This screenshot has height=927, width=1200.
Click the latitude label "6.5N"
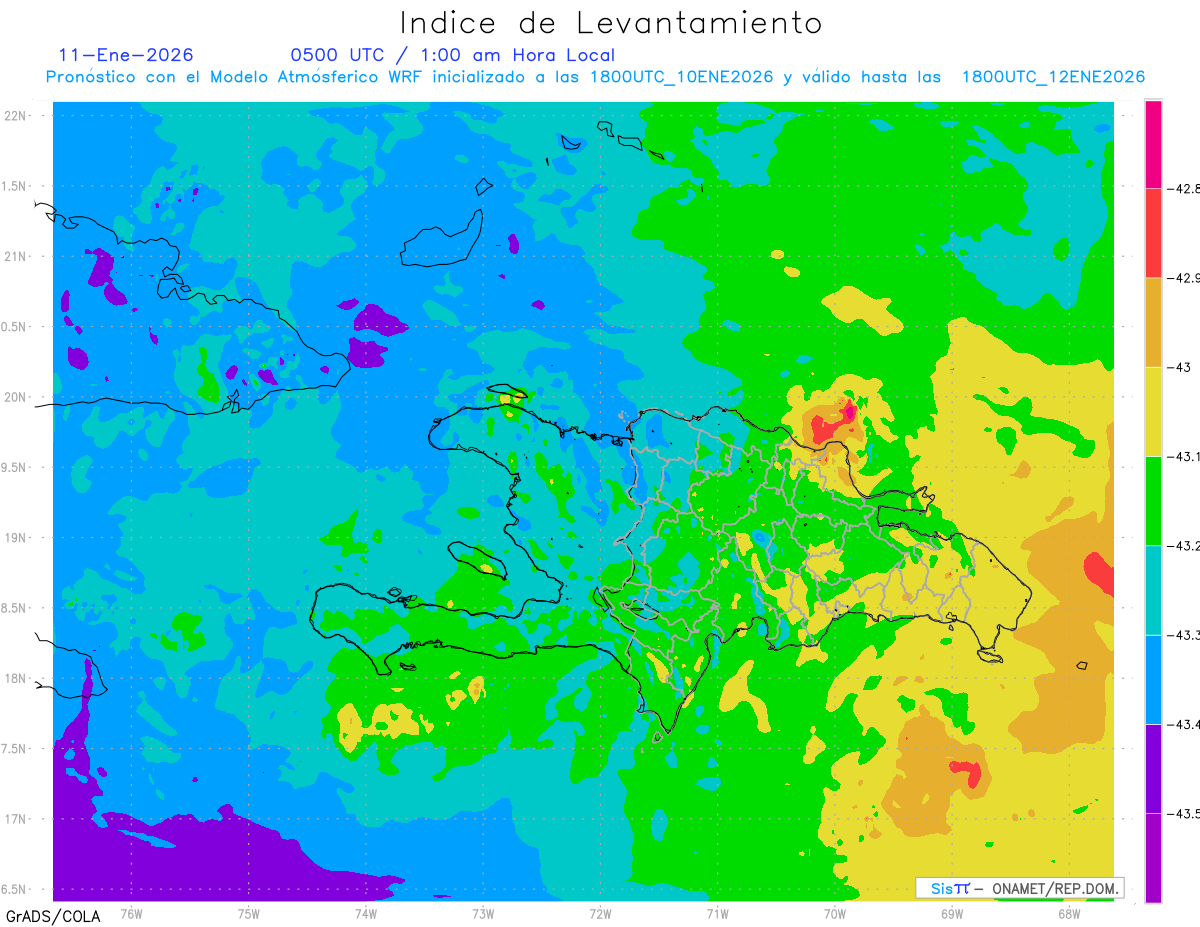pyautogui.click(x=14, y=890)
